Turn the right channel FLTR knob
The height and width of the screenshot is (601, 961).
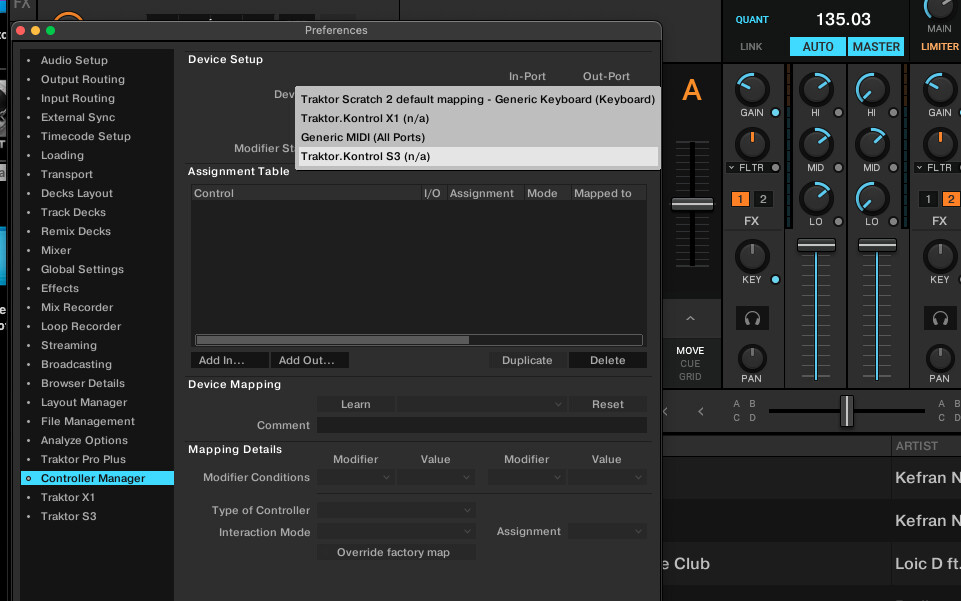pos(940,145)
